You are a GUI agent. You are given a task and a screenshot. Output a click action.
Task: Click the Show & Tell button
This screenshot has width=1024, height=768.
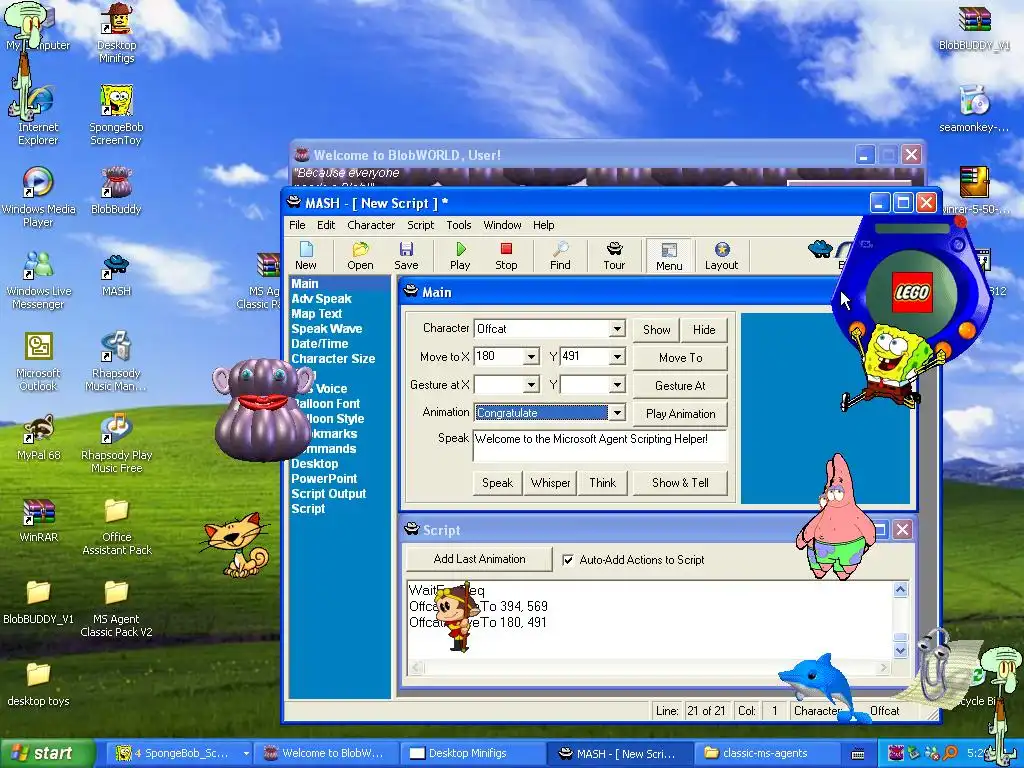pos(680,483)
